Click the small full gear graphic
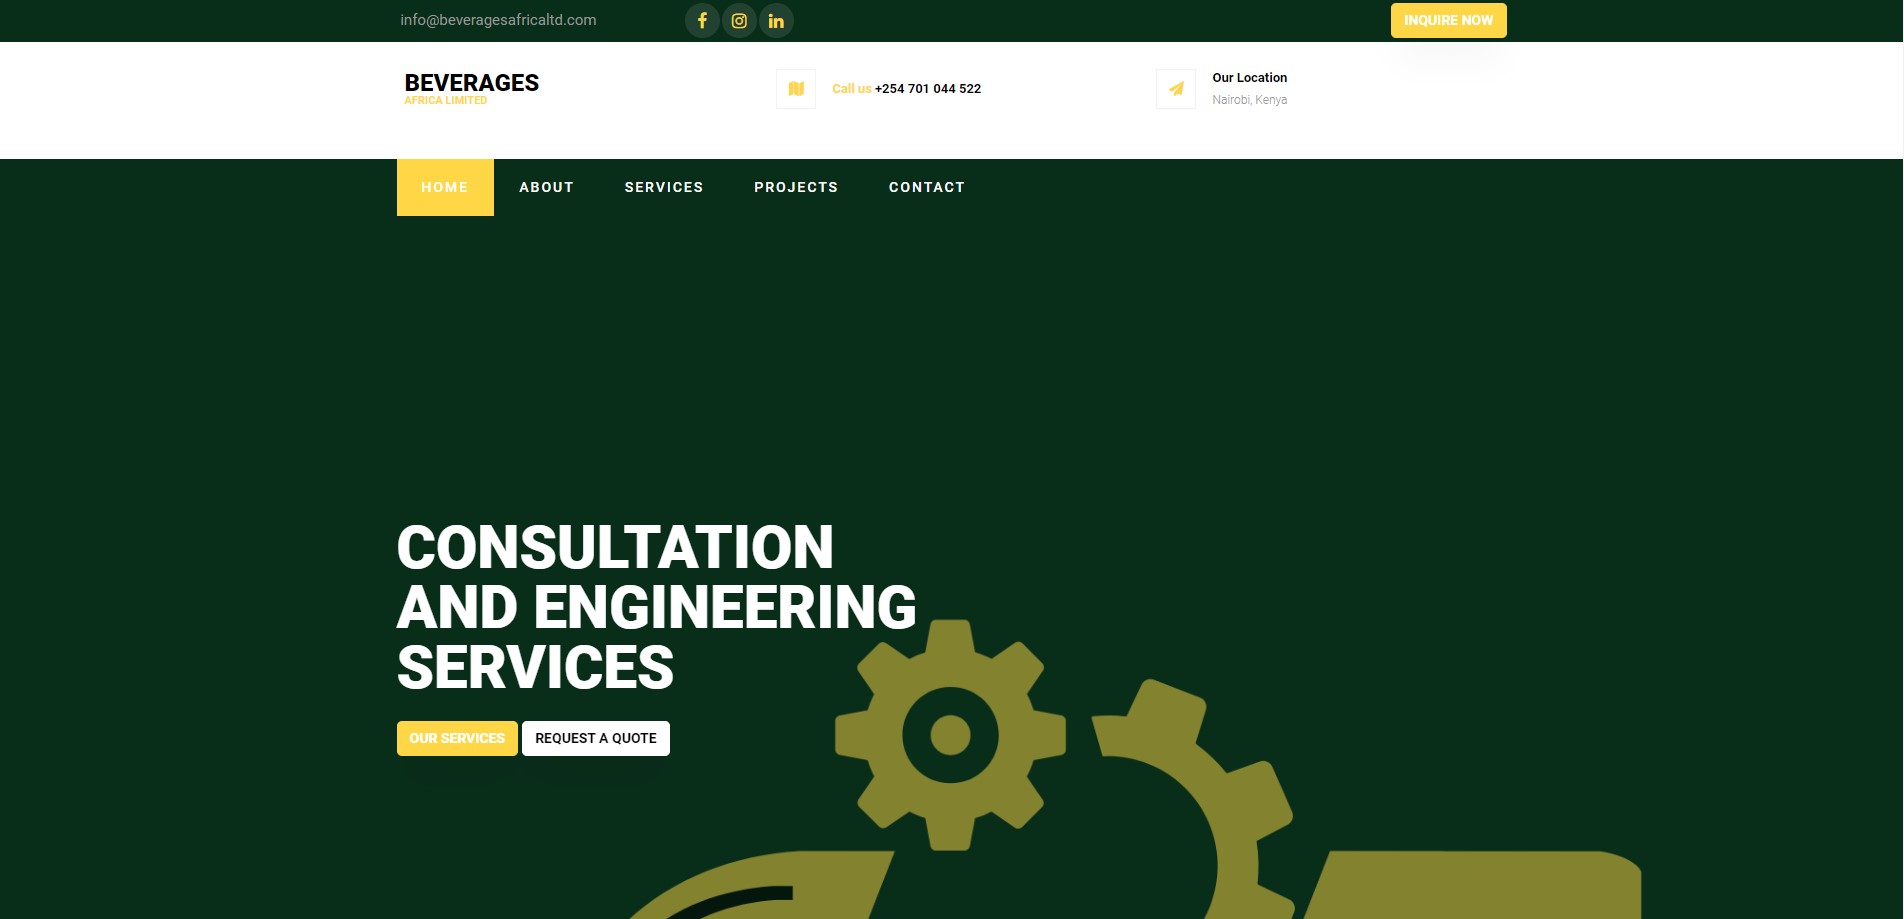The image size is (1904, 919). pyautogui.click(x=950, y=735)
